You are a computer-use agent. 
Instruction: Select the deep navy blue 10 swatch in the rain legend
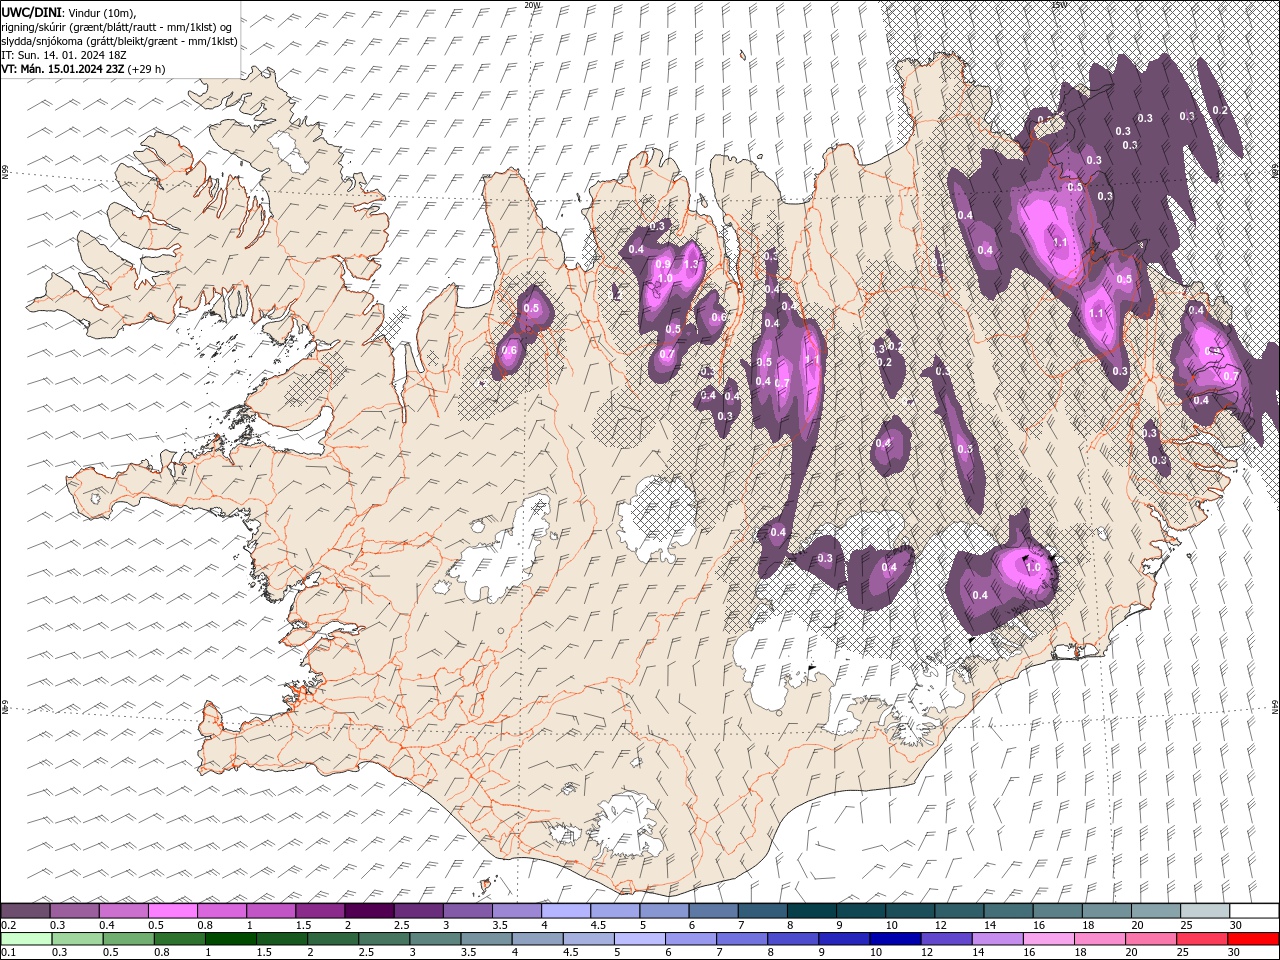pyautogui.click(x=895, y=939)
